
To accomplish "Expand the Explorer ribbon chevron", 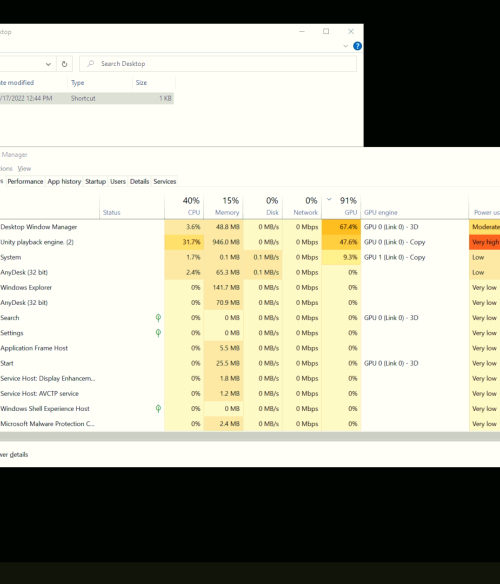I will tap(345, 46).
